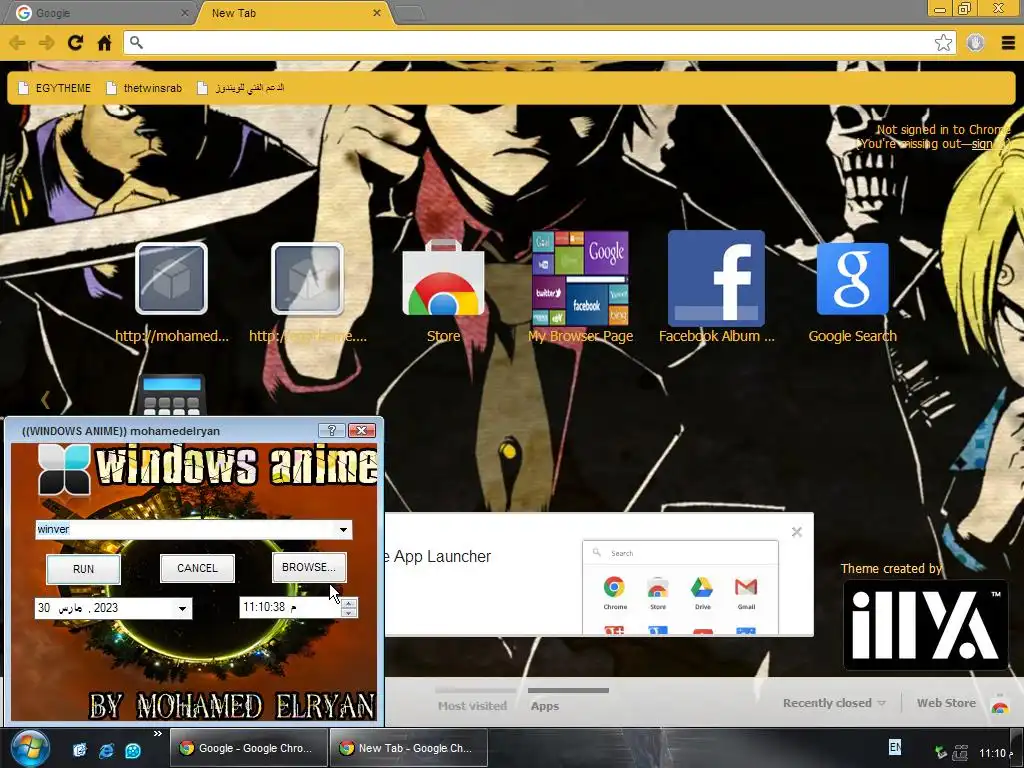1024x768 pixels.
Task: Switch to Google - Google Chrome taskbar button
Action: coord(249,748)
